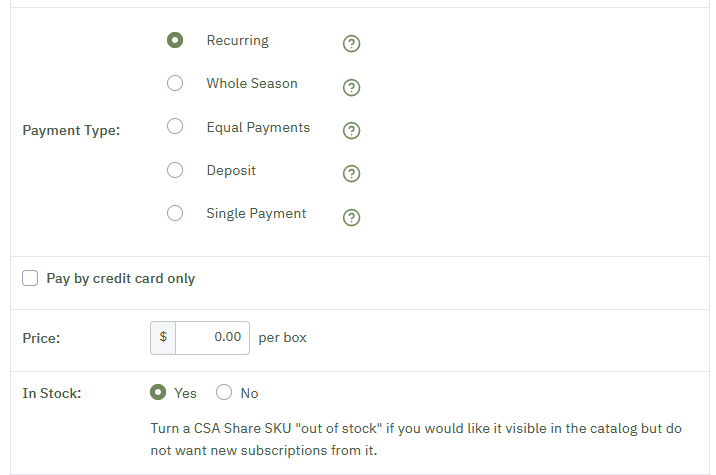Viewport: 716px width, 475px height.
Task: Click the 'Payment Type:' field label
Action: pyautogui.click(x=71, y=131)
